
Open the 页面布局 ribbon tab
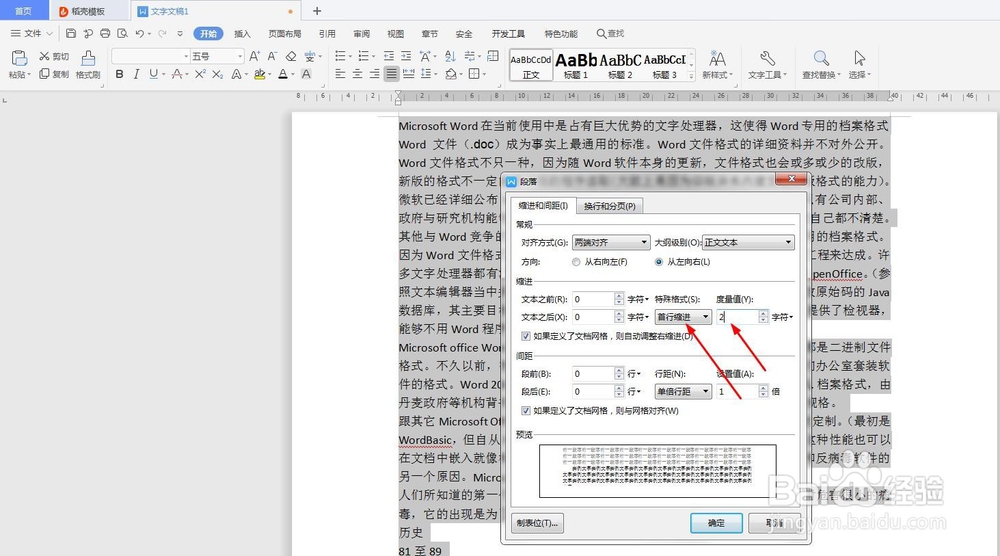[x=284, y=34]
